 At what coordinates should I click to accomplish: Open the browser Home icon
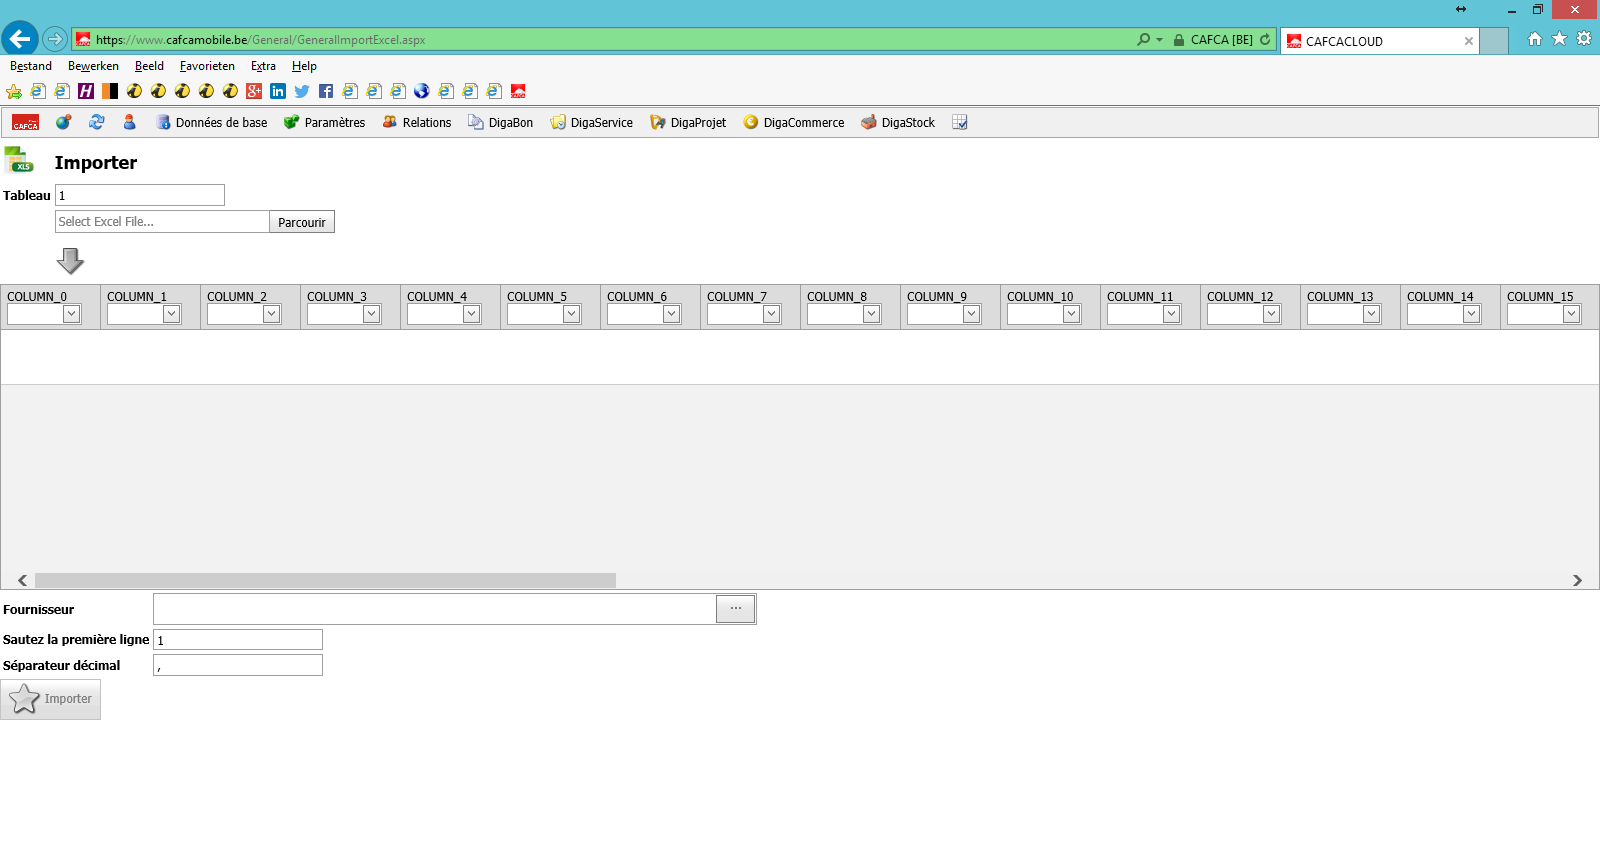pyautogui.click(x=1535, y=39)
